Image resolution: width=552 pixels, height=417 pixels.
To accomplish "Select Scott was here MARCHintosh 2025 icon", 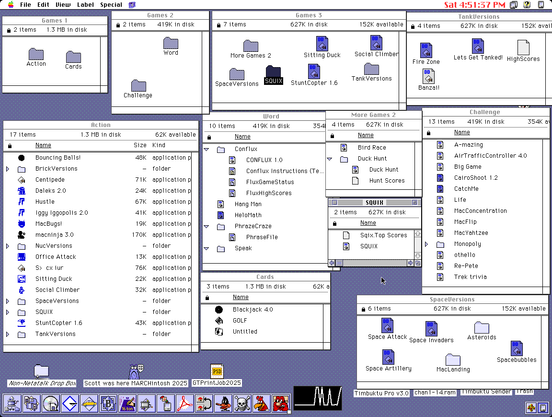I will click(136, 371).
